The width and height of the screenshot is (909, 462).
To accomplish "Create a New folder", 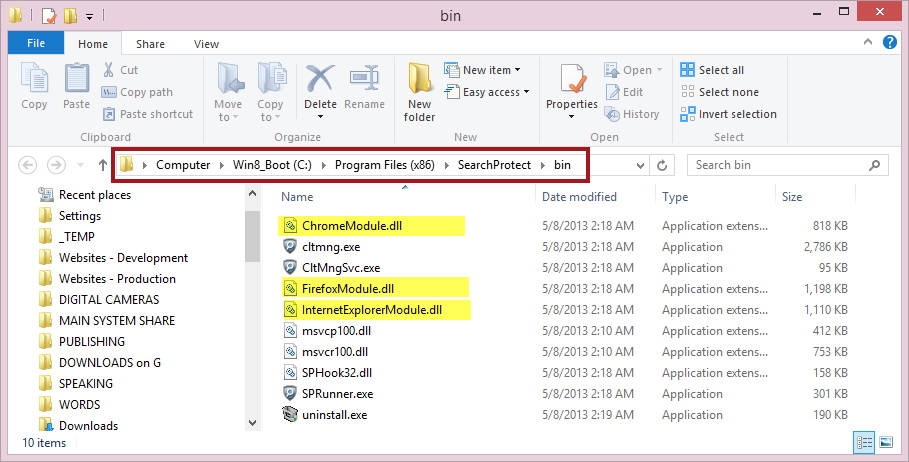I will pos(419,92).
